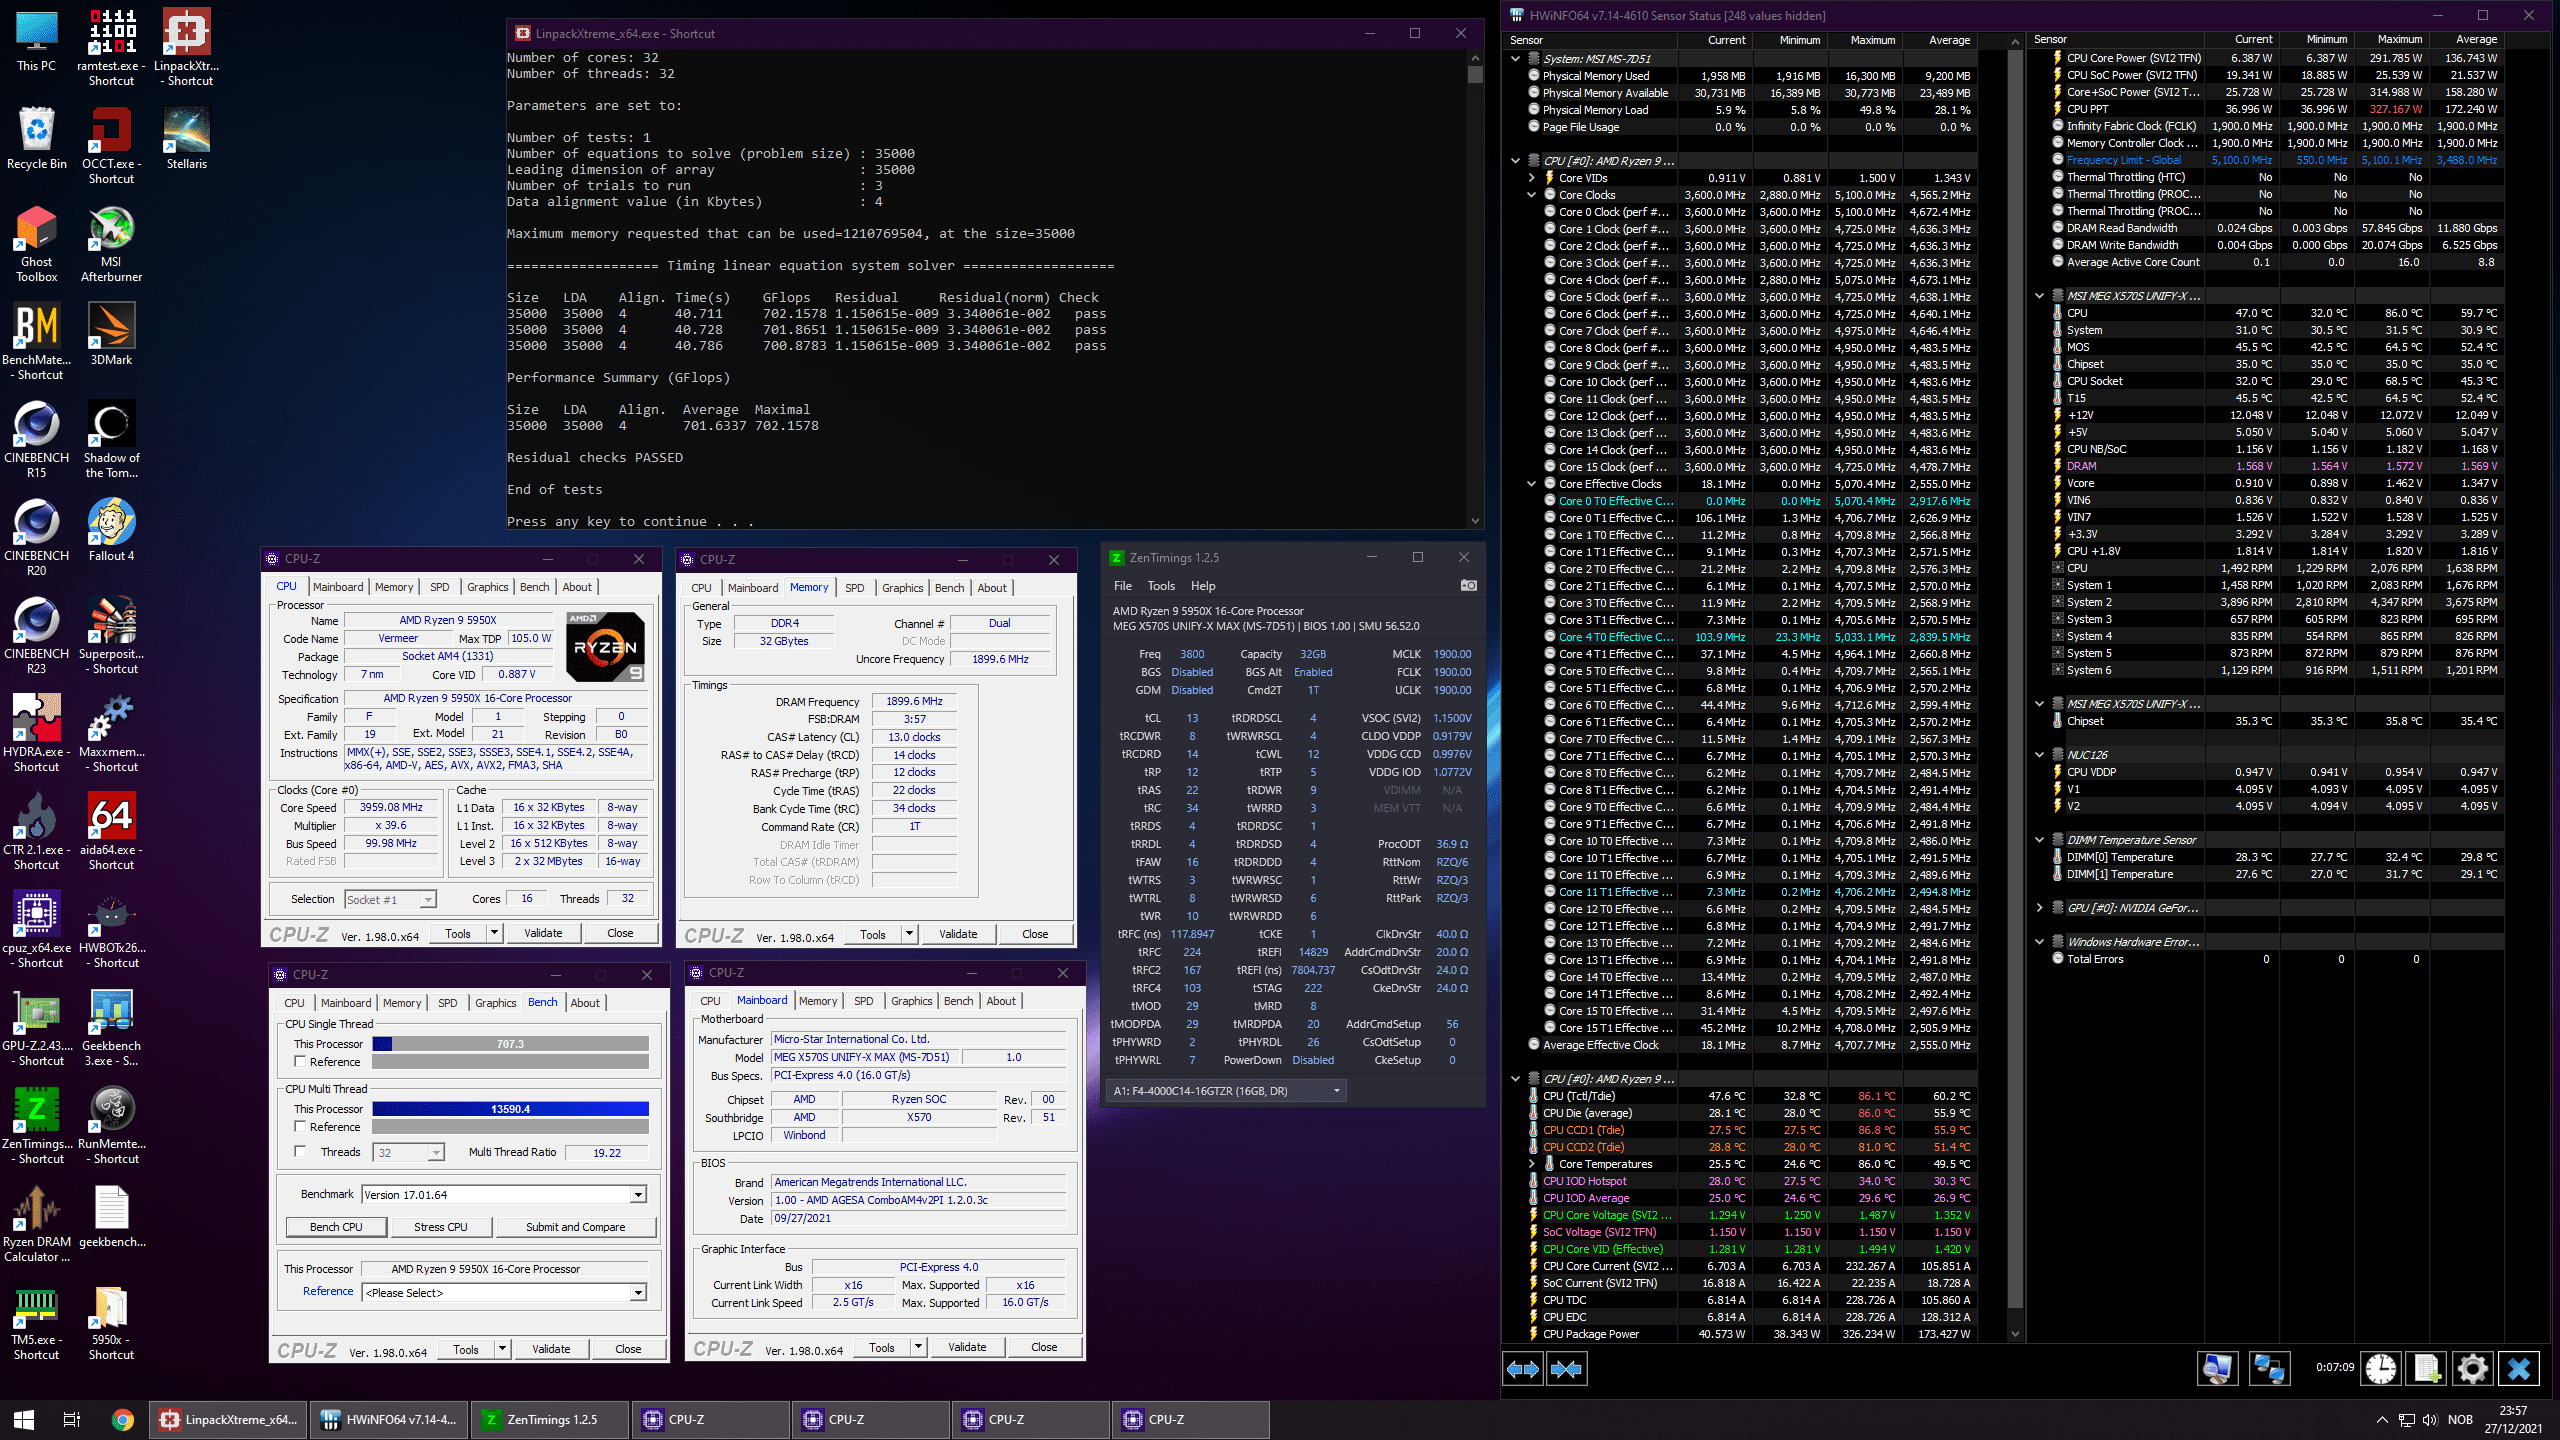Open the 3DMark desktop icon
The image size is (2560, 1440).
coord(111,335)
